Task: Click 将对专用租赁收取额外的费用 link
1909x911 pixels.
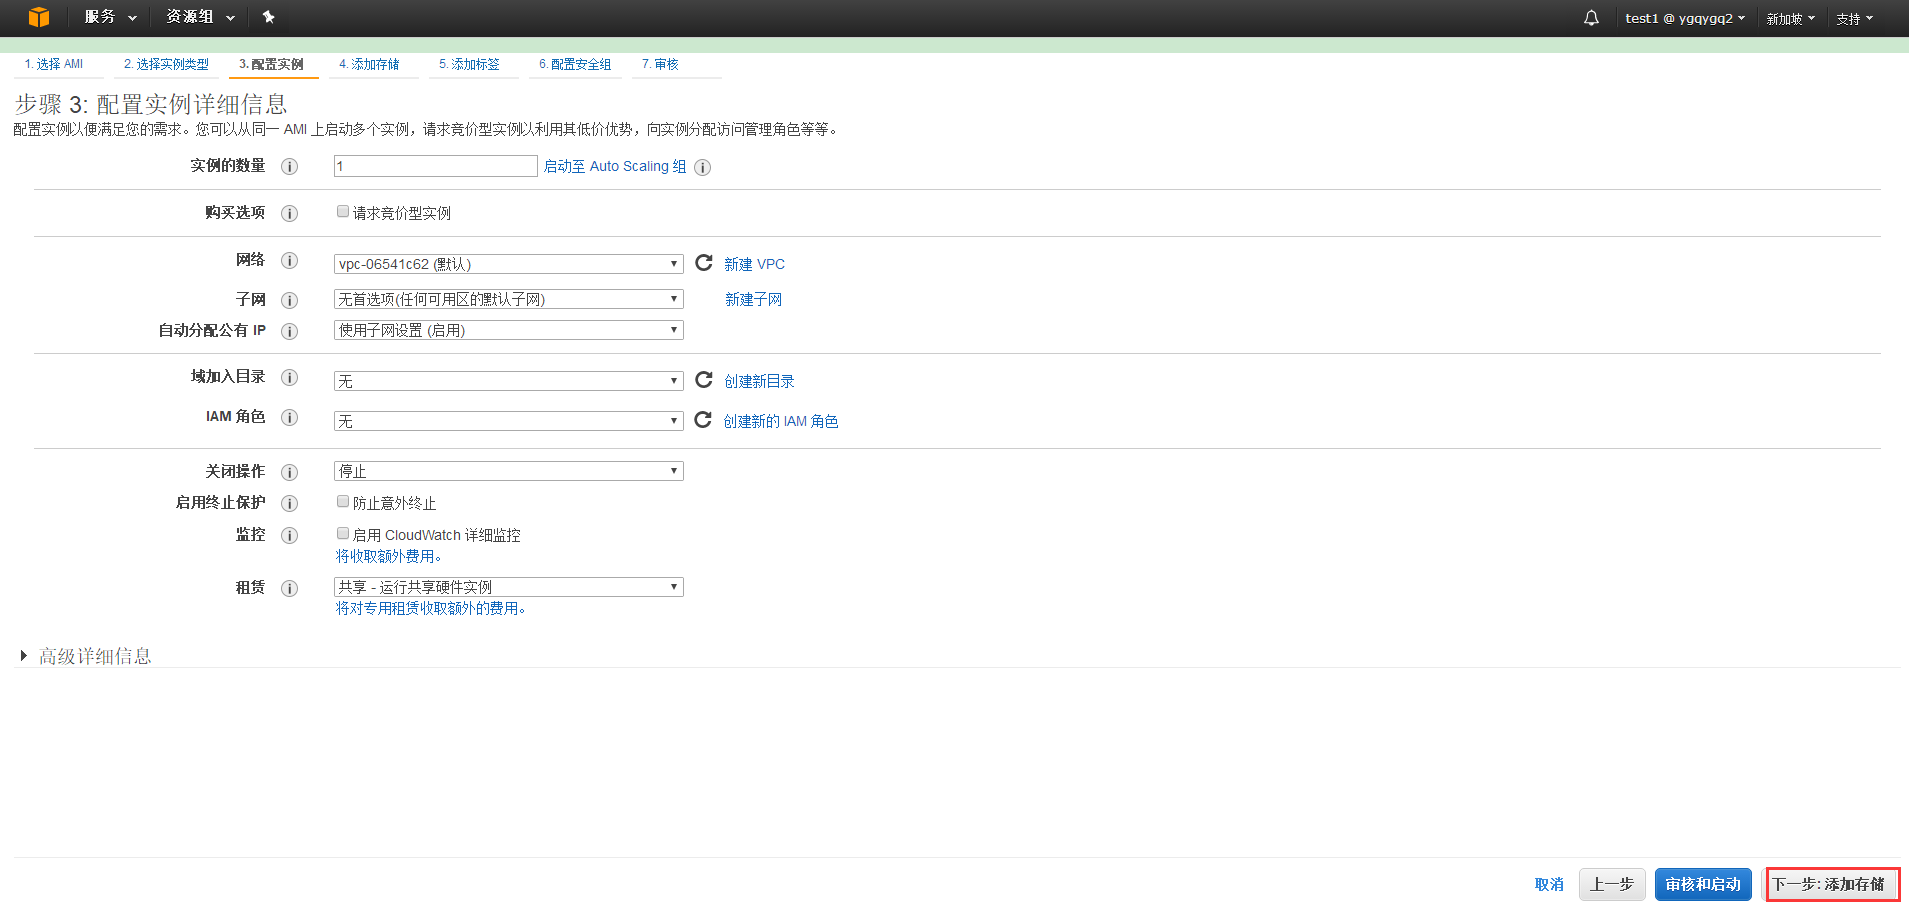Action: pos(430,608)
